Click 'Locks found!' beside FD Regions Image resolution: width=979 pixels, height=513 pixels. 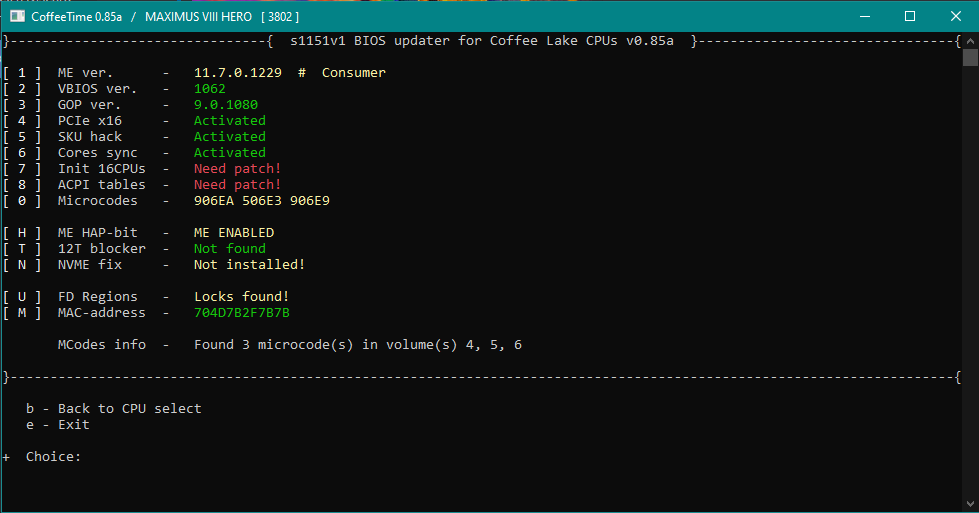(x=241, y=296)
